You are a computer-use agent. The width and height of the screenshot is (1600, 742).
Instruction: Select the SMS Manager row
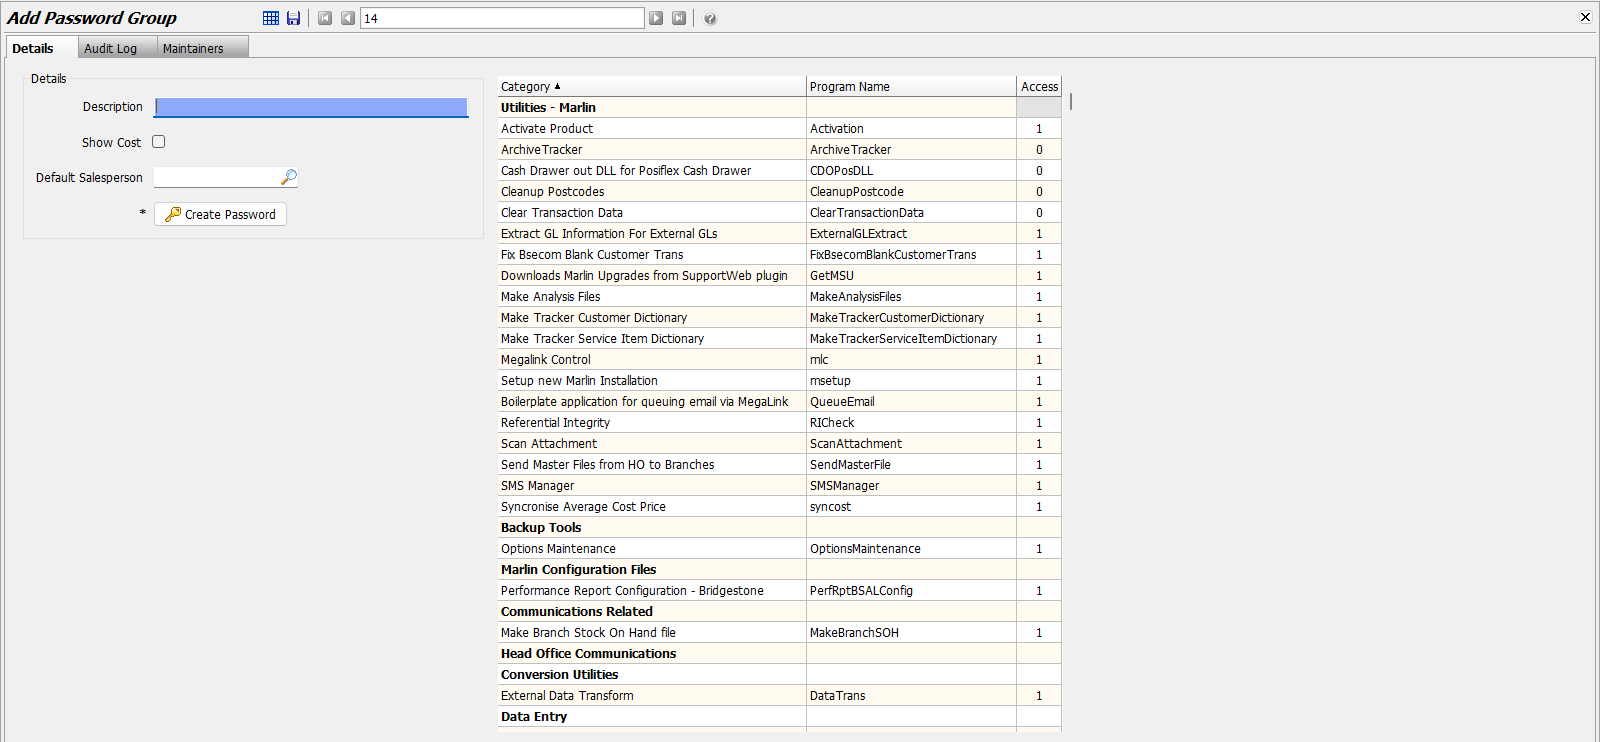779,485
